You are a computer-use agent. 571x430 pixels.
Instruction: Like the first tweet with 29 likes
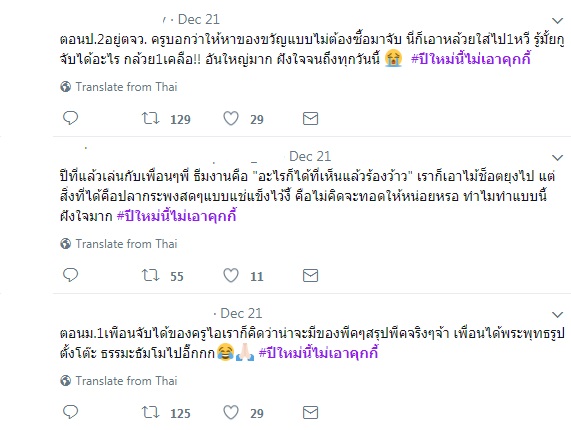pos(231,118)
